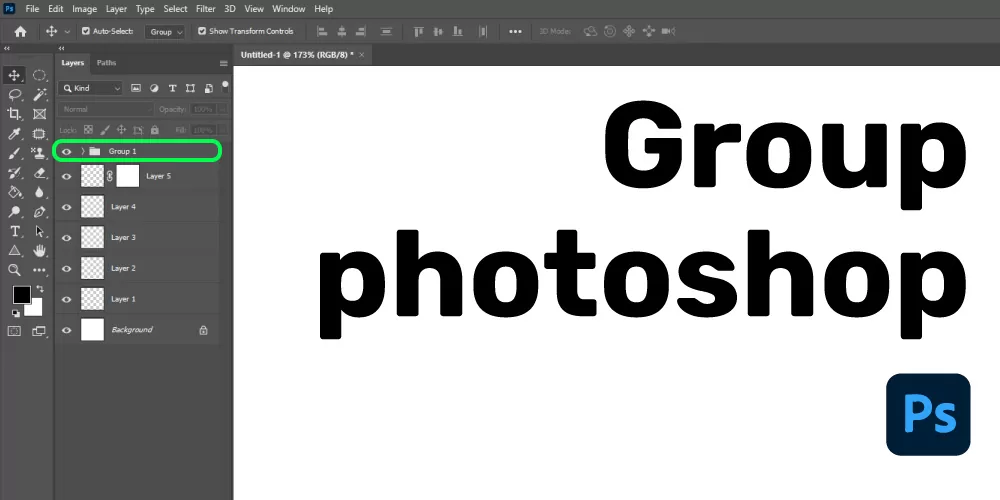Toggle layer filtering on/off switch
1000x500 pixels.
pyautogui.click(x=225, y=86)
